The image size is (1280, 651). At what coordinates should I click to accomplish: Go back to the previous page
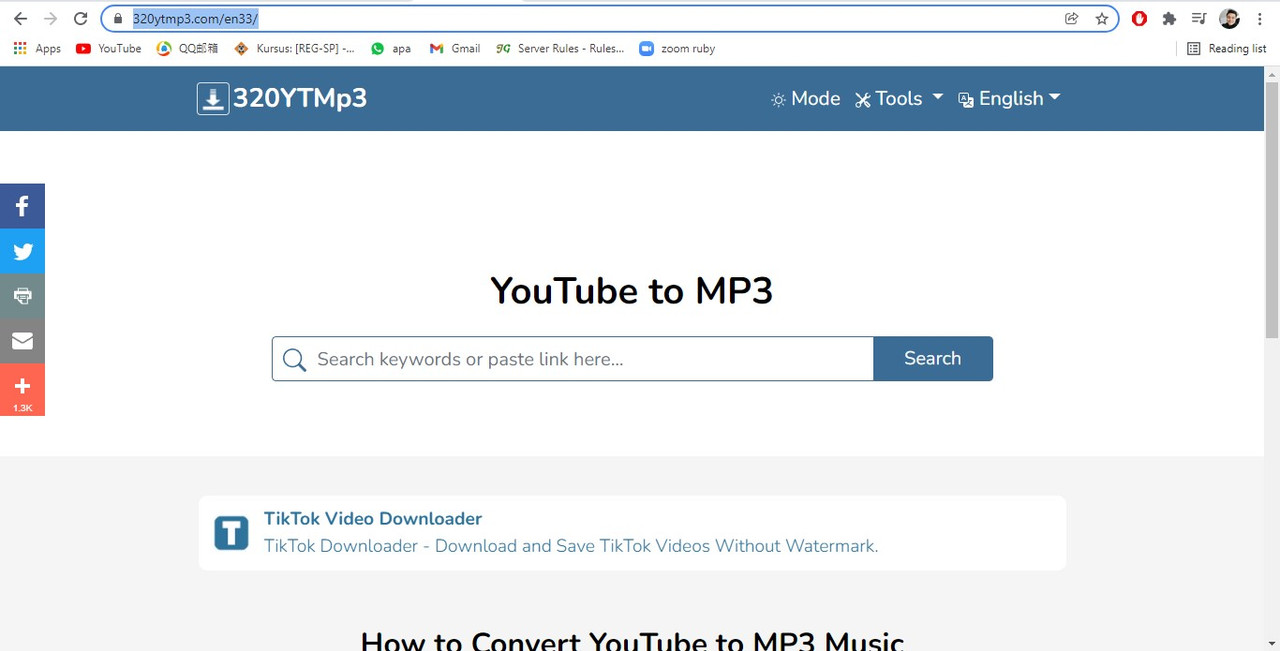(20, 18)
